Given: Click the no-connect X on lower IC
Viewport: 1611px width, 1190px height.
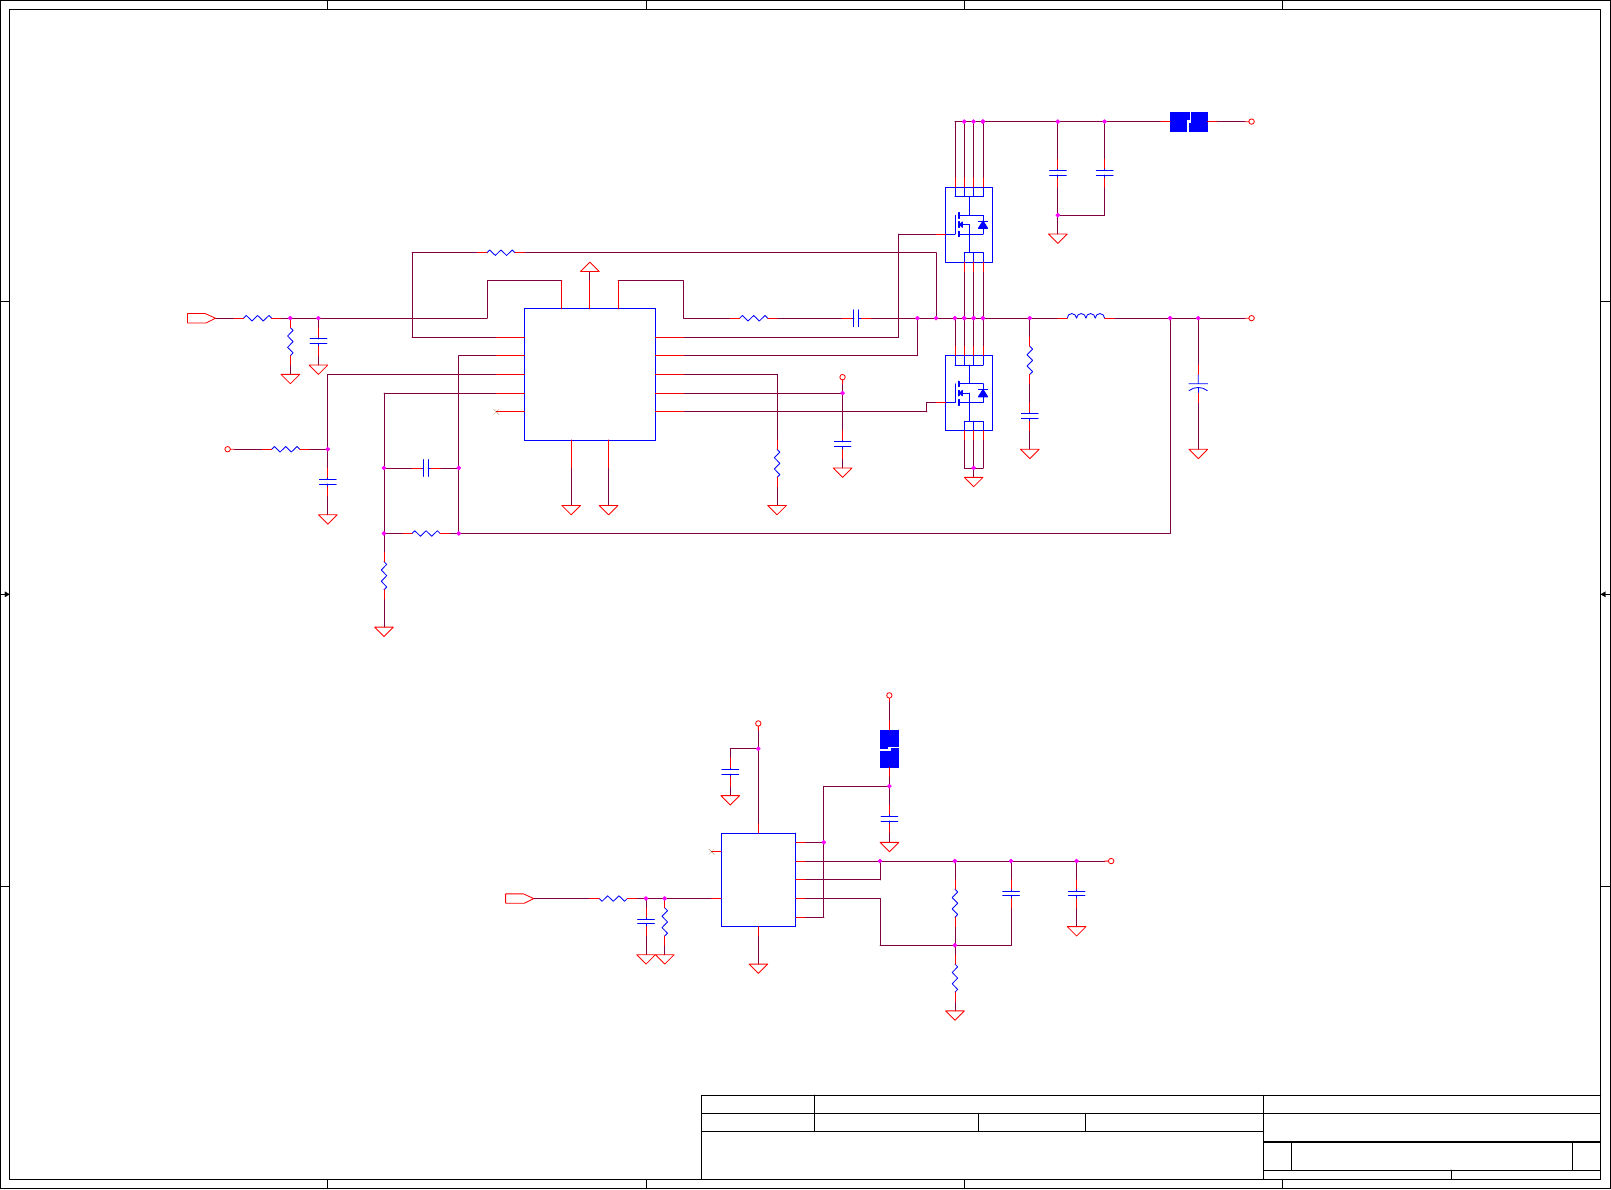Looking at the screenshot, I should (711, 852).
